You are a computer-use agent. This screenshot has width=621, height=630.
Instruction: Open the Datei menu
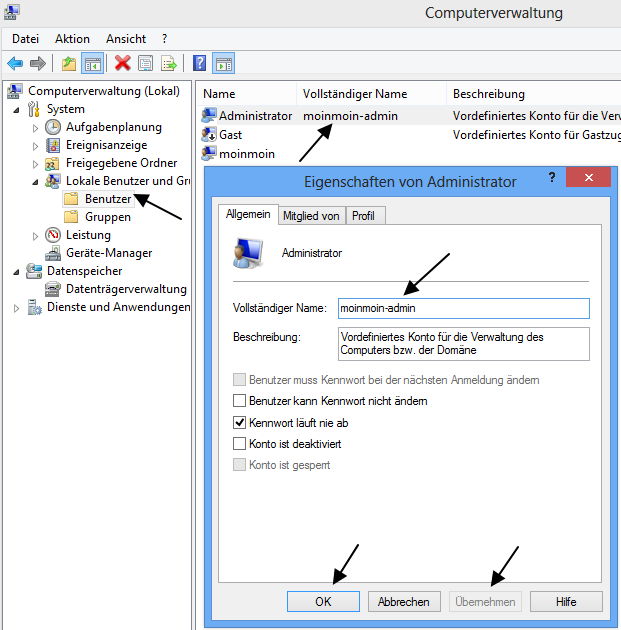coord(25,39)
